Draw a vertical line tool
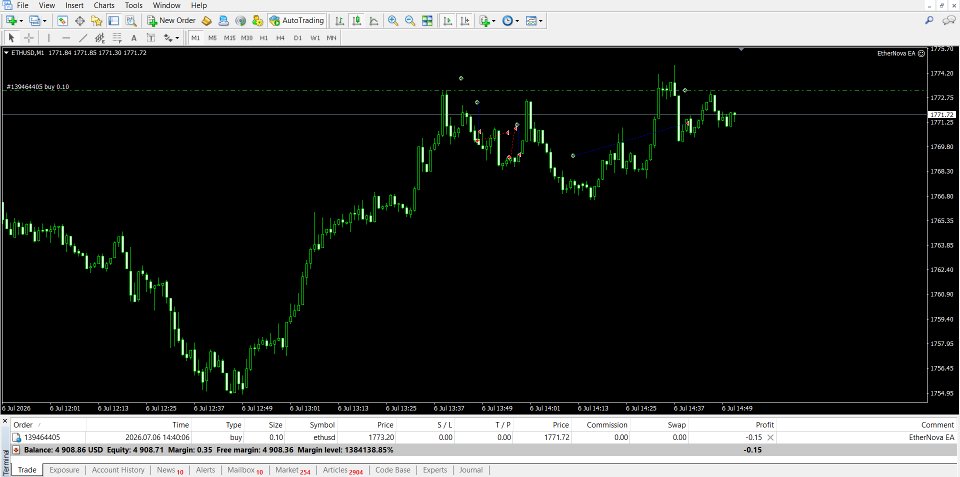The image size is (960, 477). click(49, 38)
